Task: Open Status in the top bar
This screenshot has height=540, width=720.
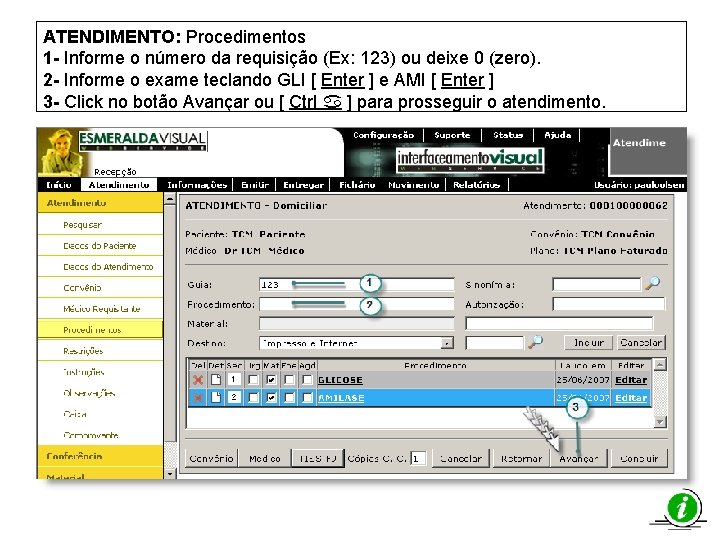Action: tap(508, 135)
